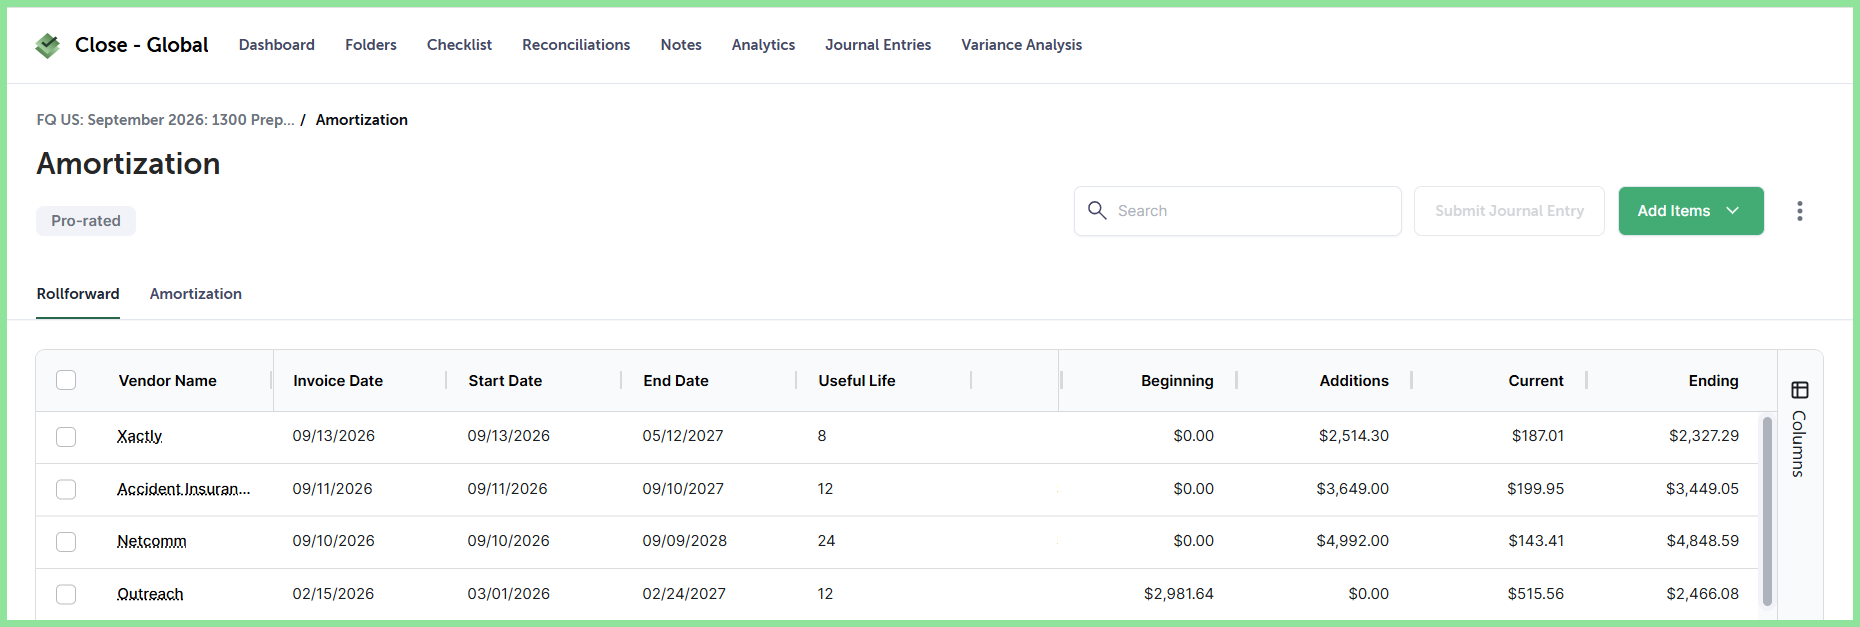Click the useful life value 24
Screen dimensions: 1860x627
tap(826, 541)
